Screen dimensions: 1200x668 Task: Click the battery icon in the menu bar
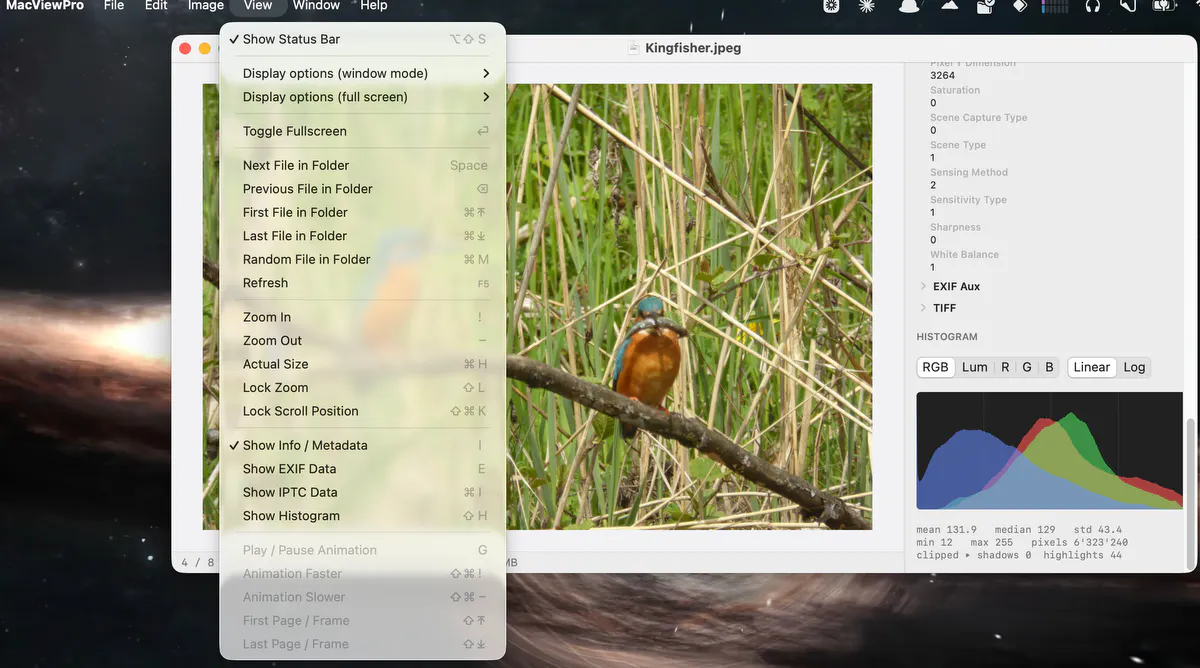tap(1163, 6)
